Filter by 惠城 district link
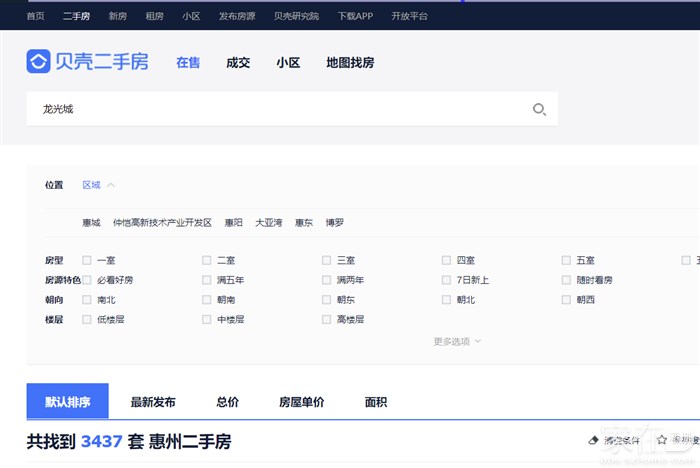 point(91,222)
